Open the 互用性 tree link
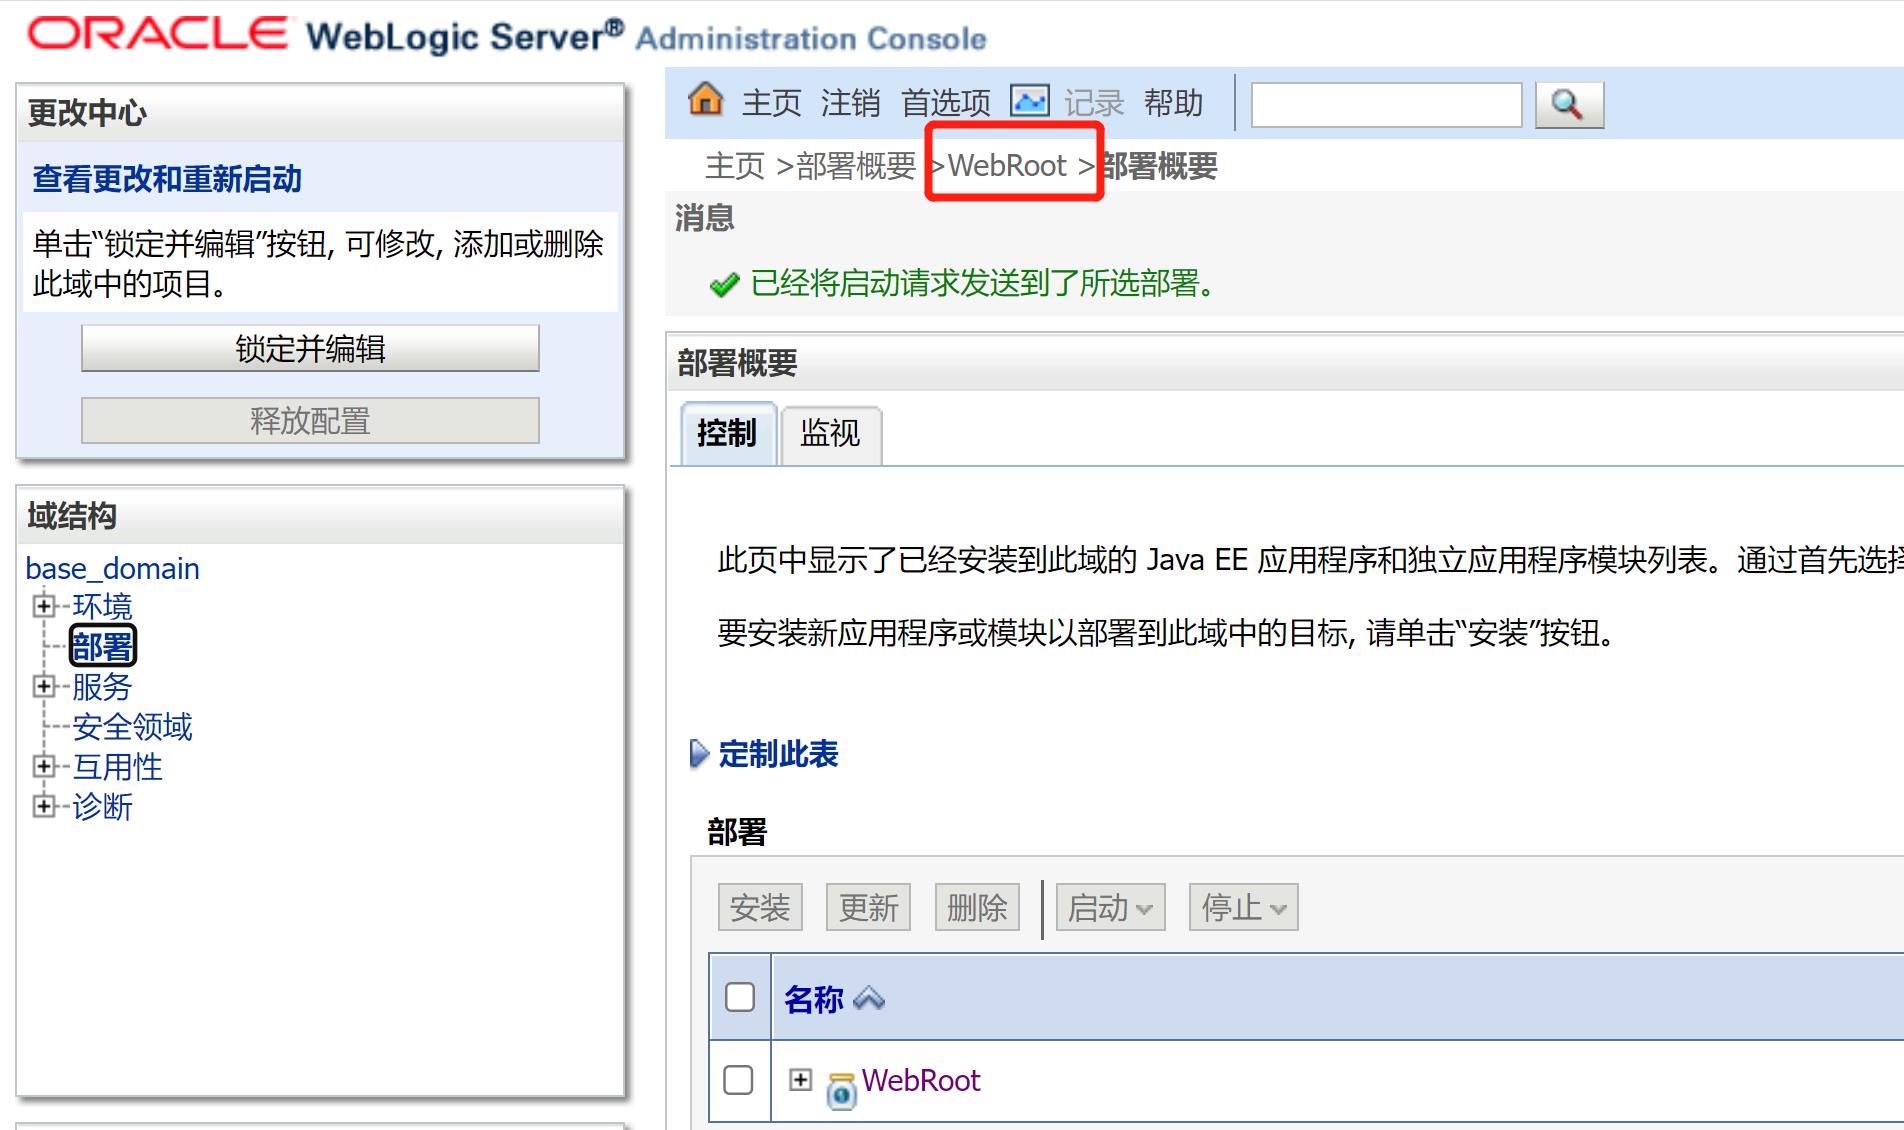The height and width of the screenshot is (1130, 1904). click(117, 767)
